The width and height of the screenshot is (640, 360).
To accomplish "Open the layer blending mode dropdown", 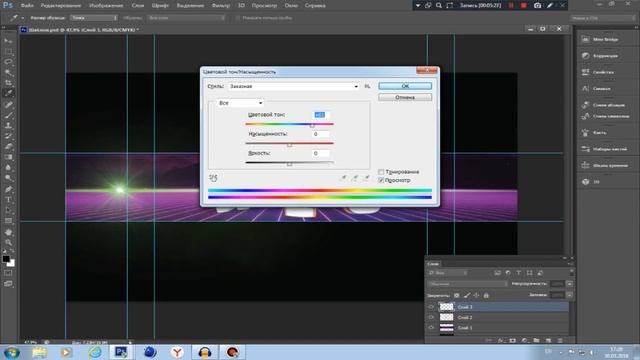I will [x=467, y=284].
